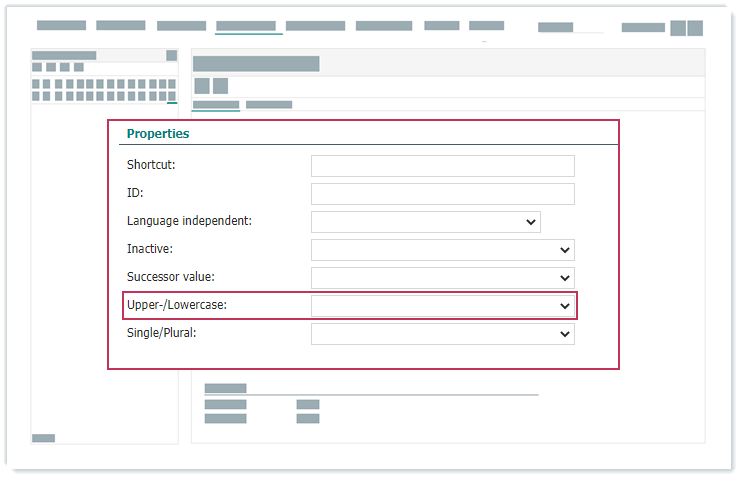This screenshot has height=479, width=741.
Task: Expand the Inactive dropdown list
Action: (x=442, y=250)
